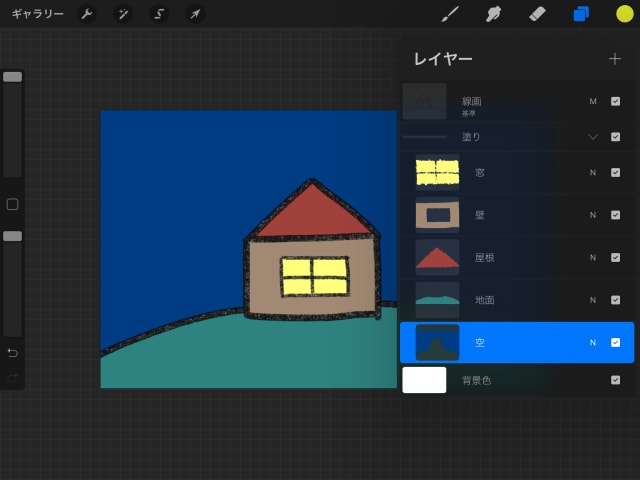Select the Eraser tool
Viewport: 640px width, 480px height.
click(537, 14)
